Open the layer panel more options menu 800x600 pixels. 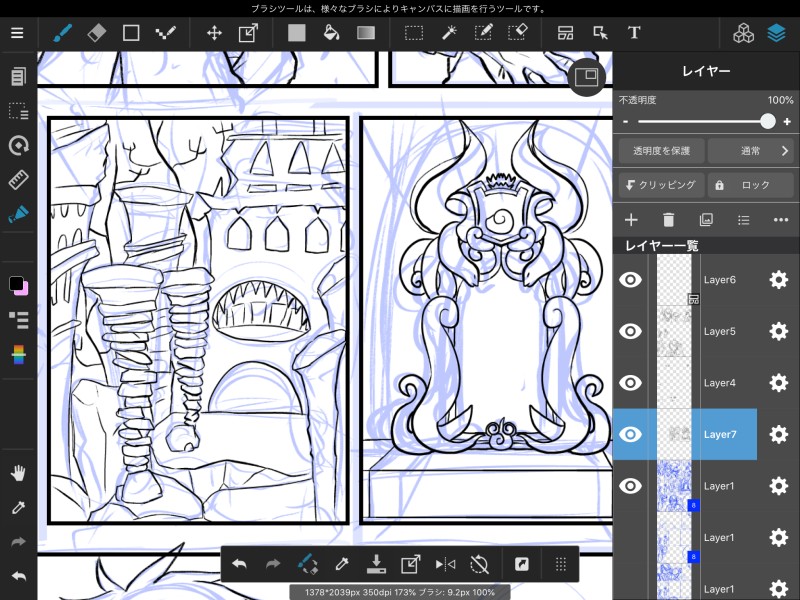[781, 220]
